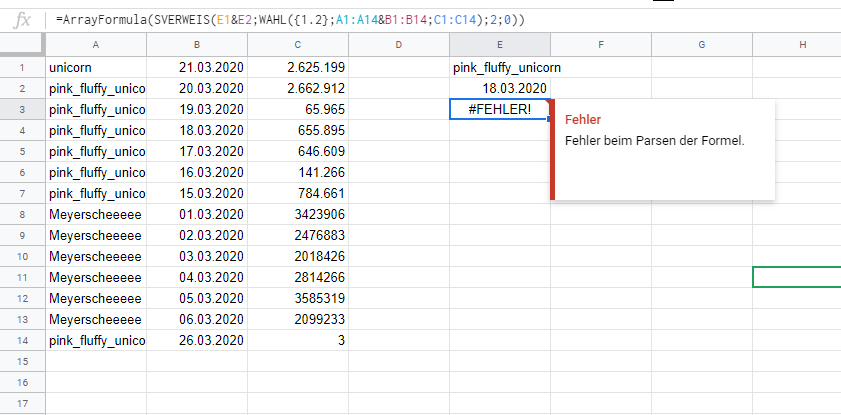
Task: Click cell containing 'unicorn' in A1
Action: pyautogui.click(x=95, y=68)
